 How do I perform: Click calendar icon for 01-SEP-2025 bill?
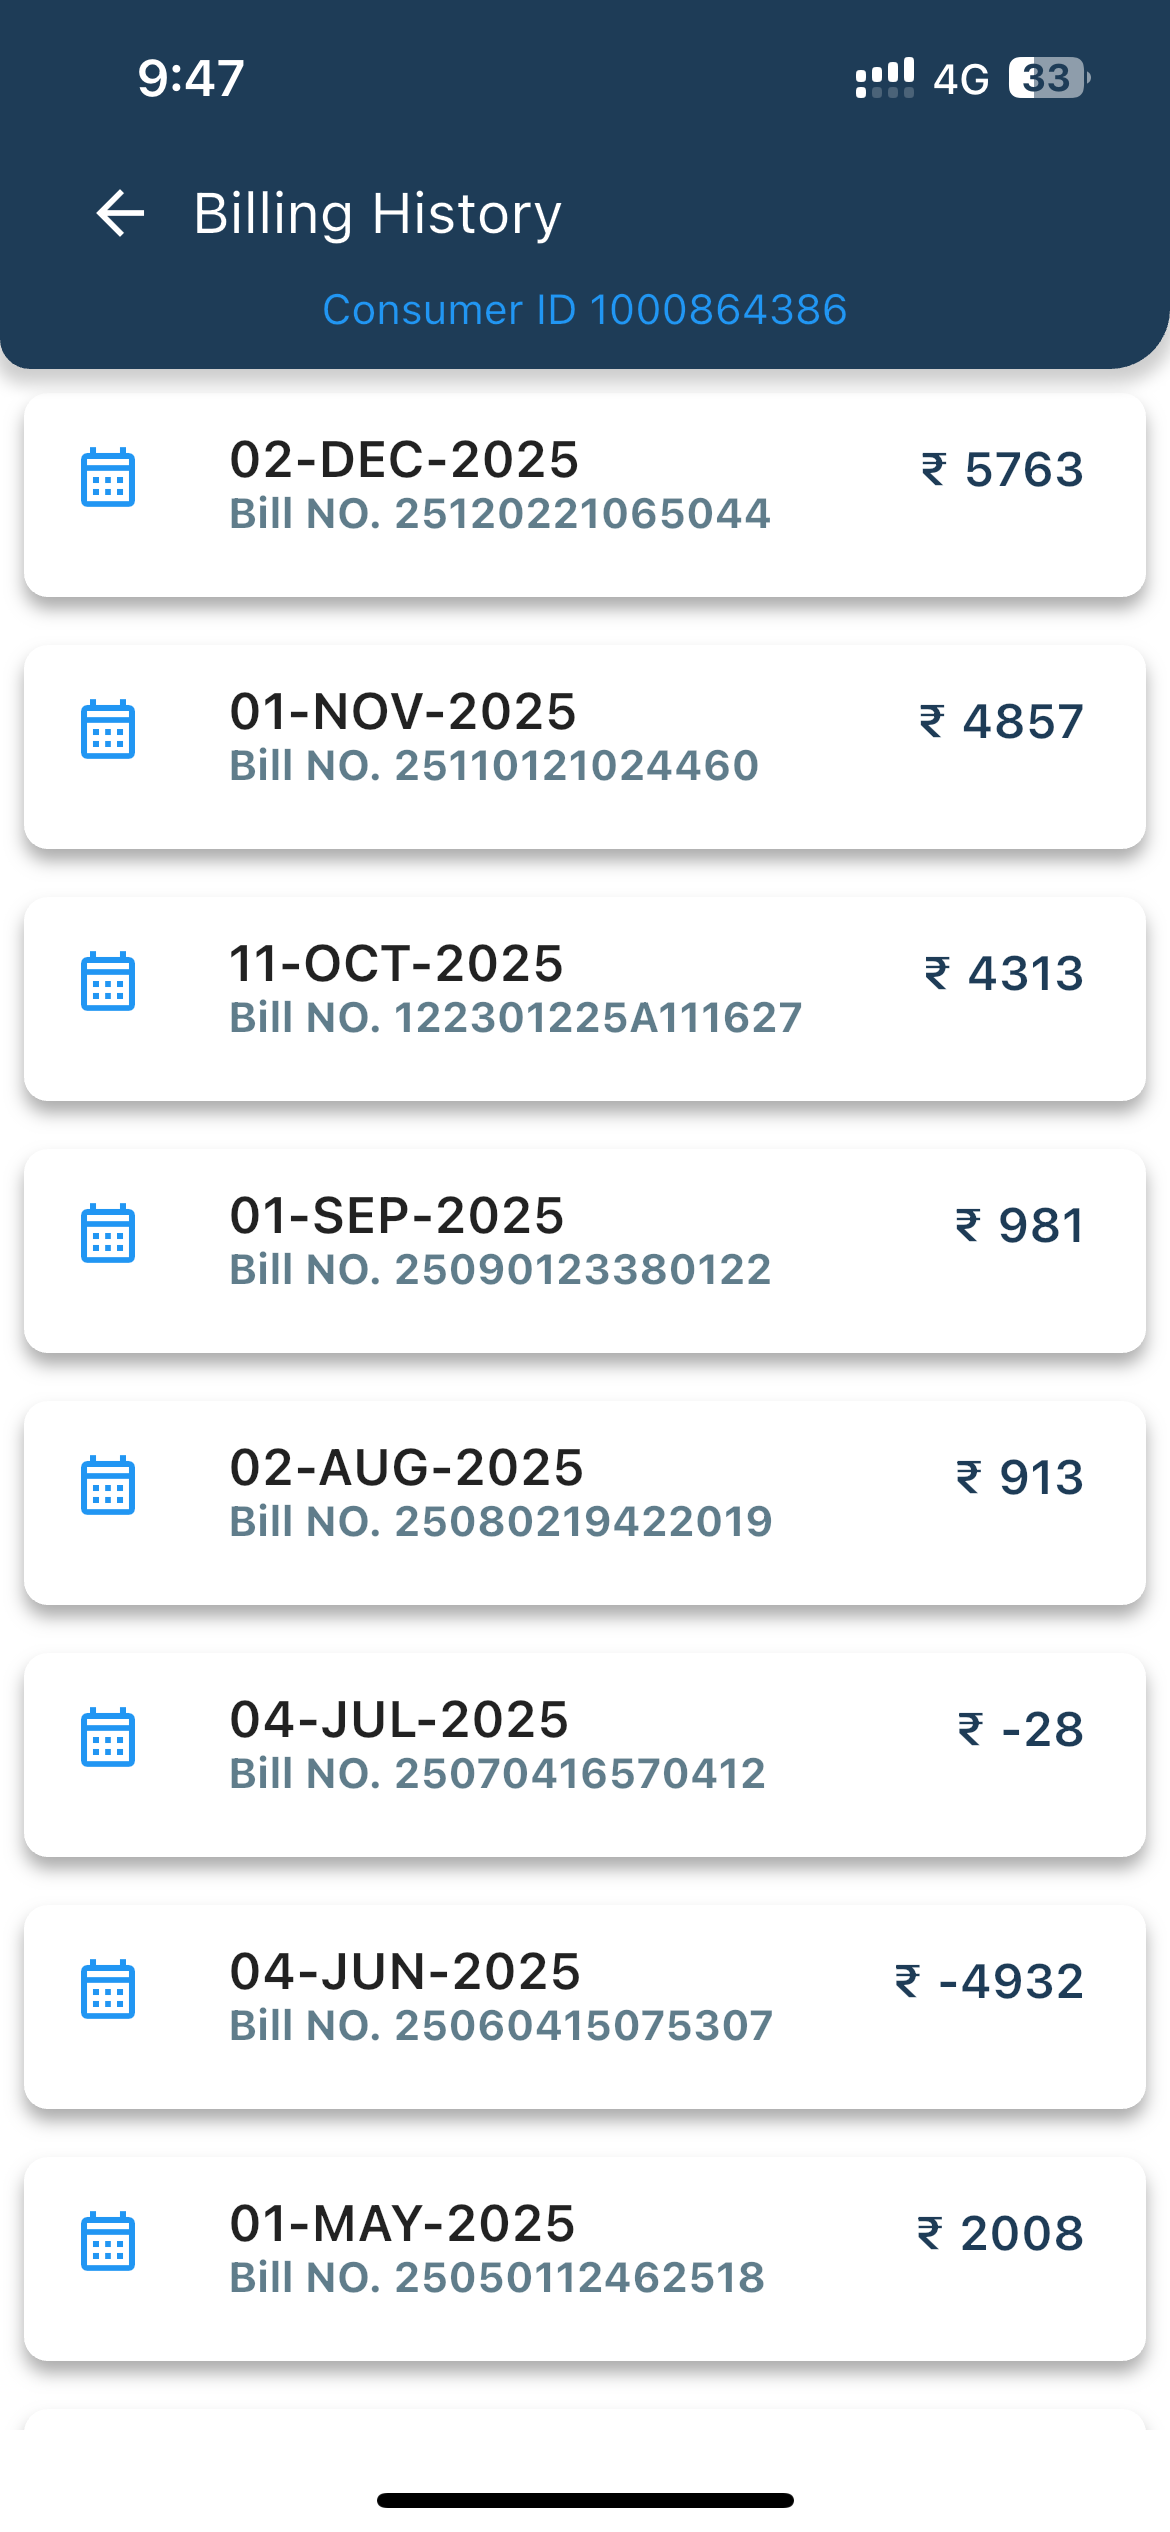(x=108, y=1234)
